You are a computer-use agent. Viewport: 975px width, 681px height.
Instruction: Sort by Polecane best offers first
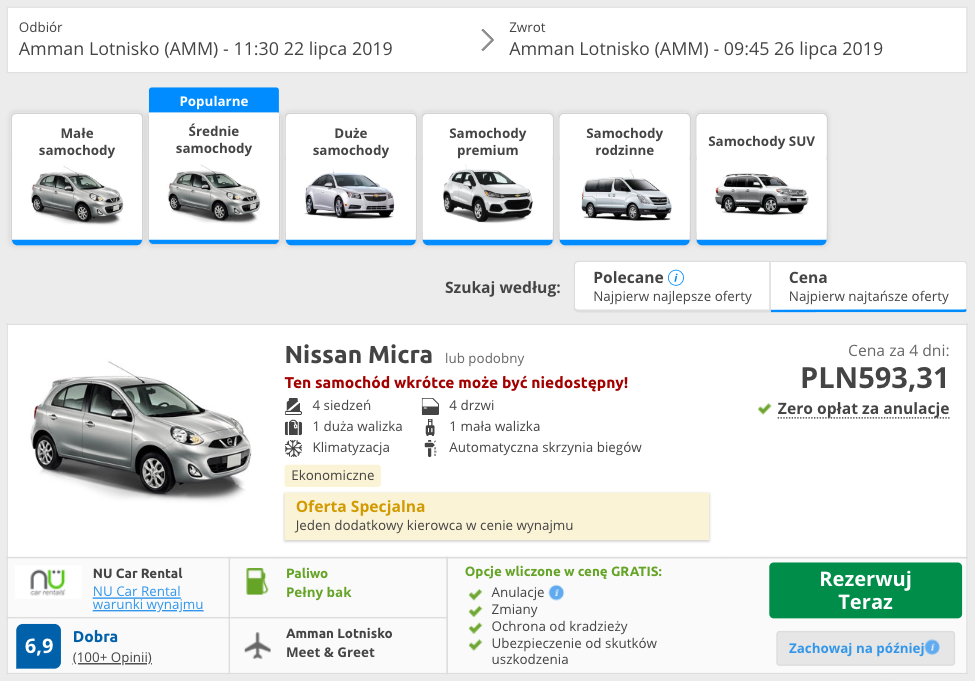672,286
